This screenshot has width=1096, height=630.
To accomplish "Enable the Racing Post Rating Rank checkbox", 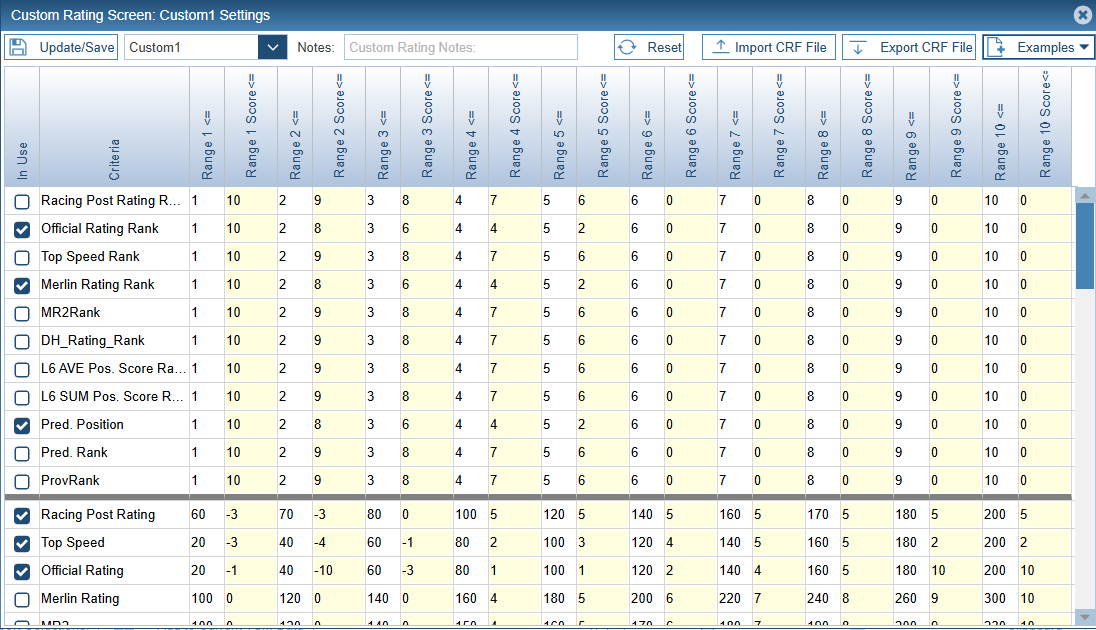I will coord(22,201).
